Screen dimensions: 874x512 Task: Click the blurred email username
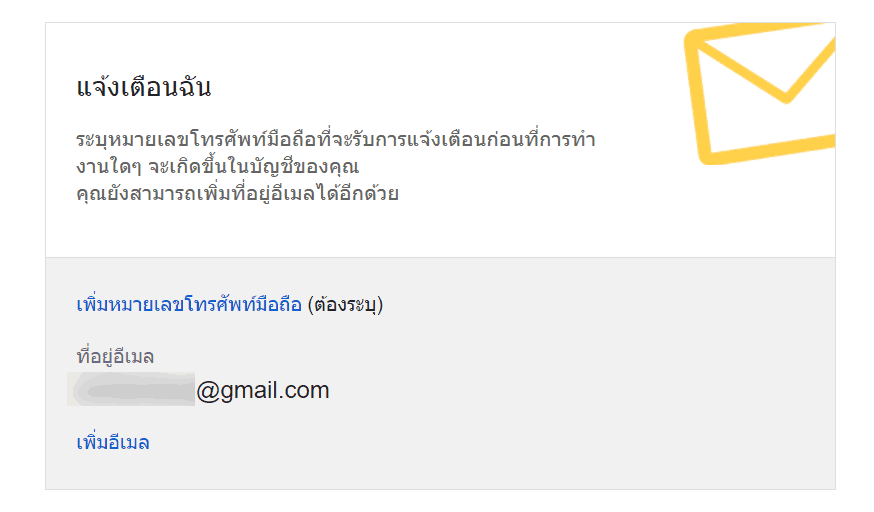131,390
